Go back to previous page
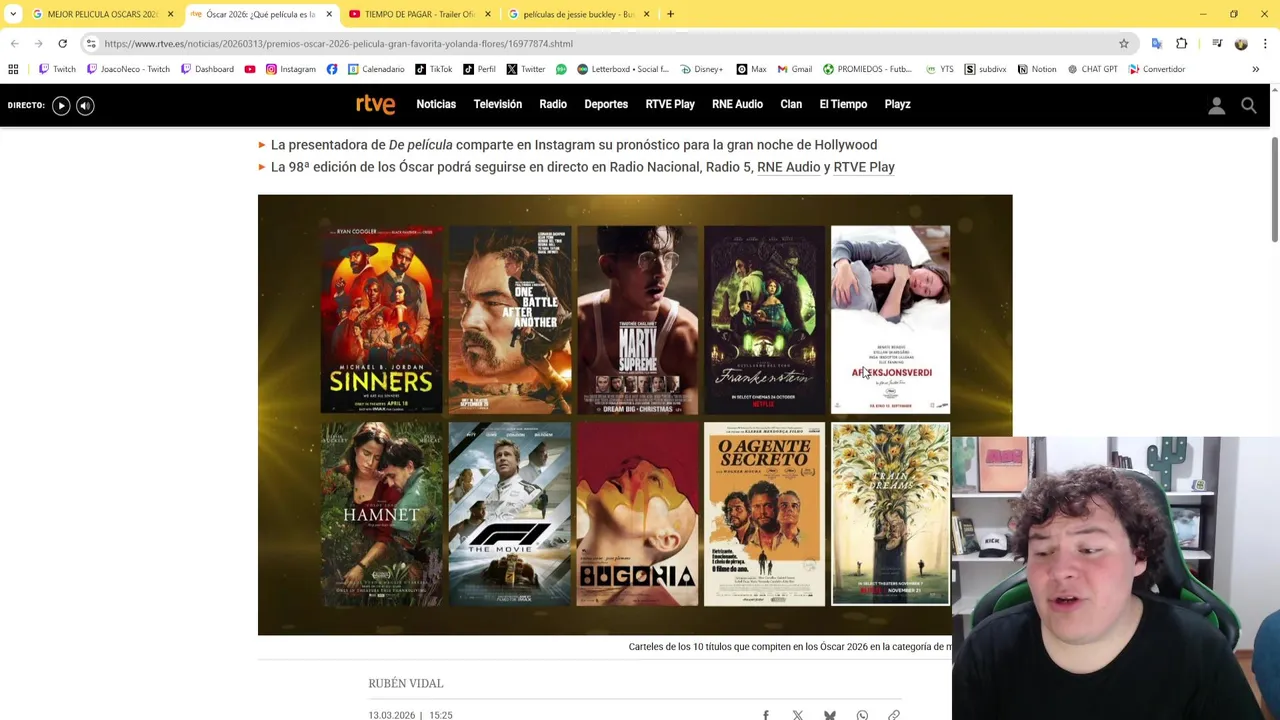This screenshot has width=1280, height=720. click(15, 44)
